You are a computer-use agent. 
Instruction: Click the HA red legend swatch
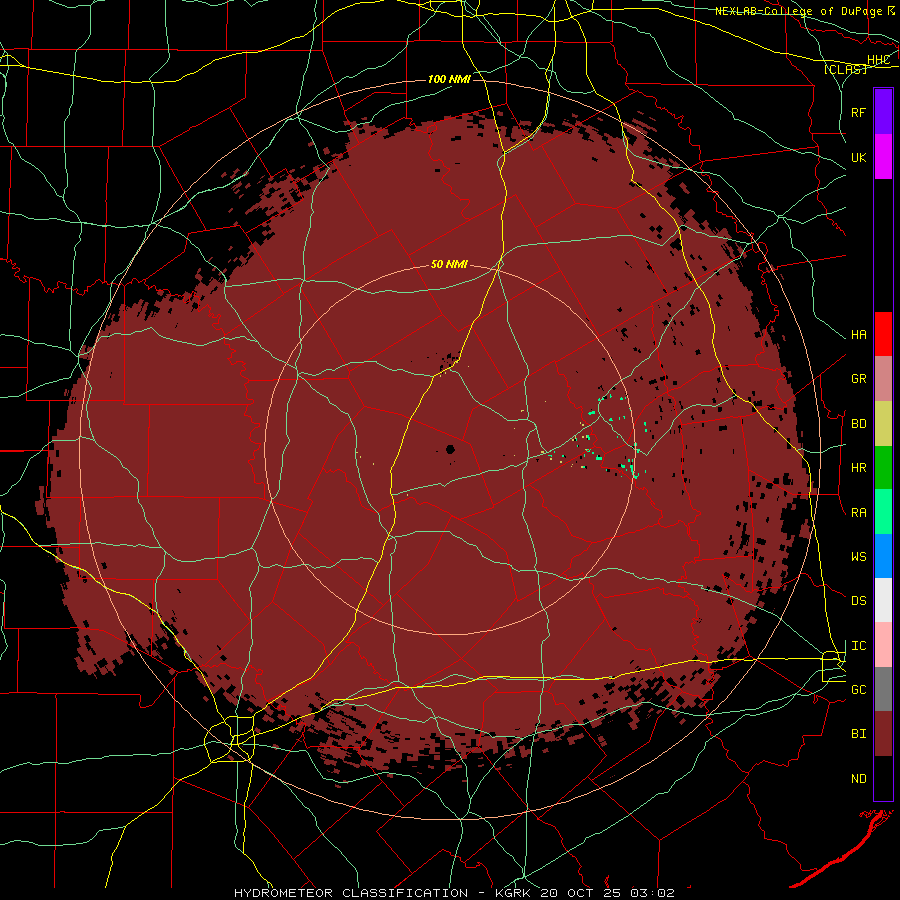tap(883, 334)
